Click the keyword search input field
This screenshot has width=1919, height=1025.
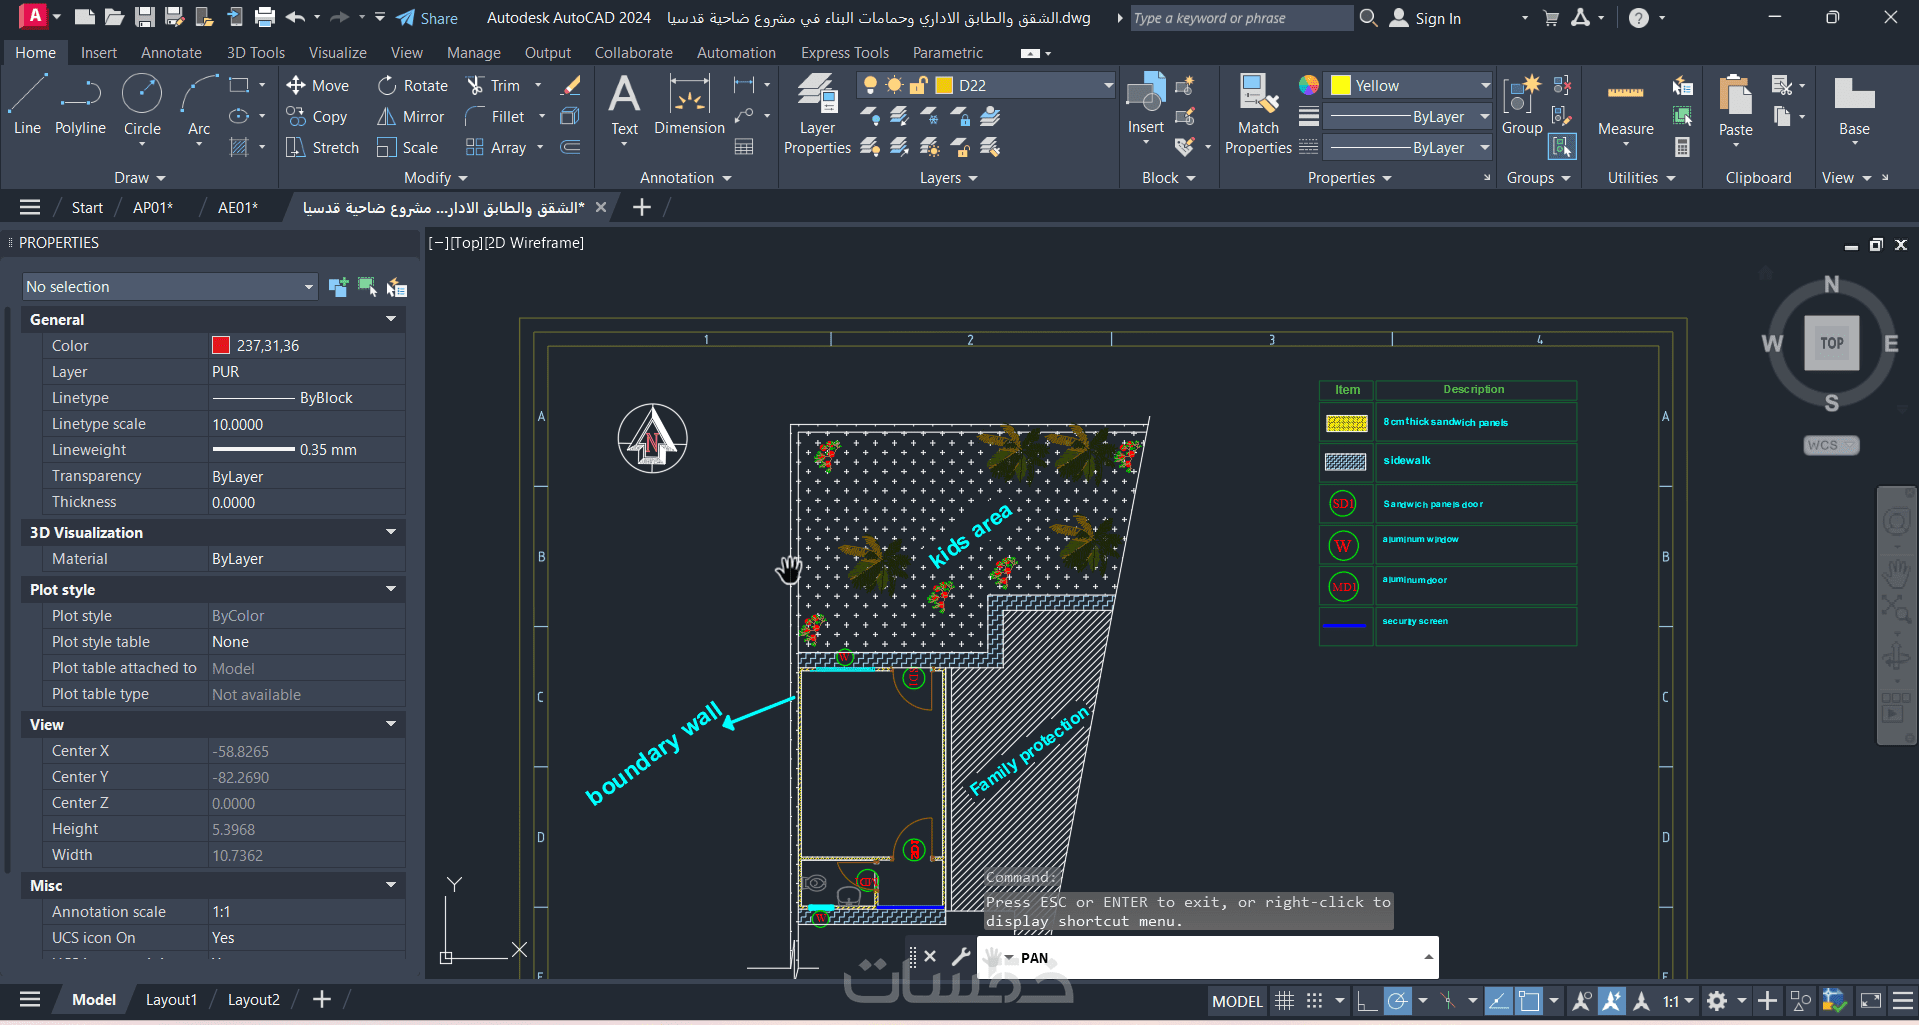[1240, 18]
